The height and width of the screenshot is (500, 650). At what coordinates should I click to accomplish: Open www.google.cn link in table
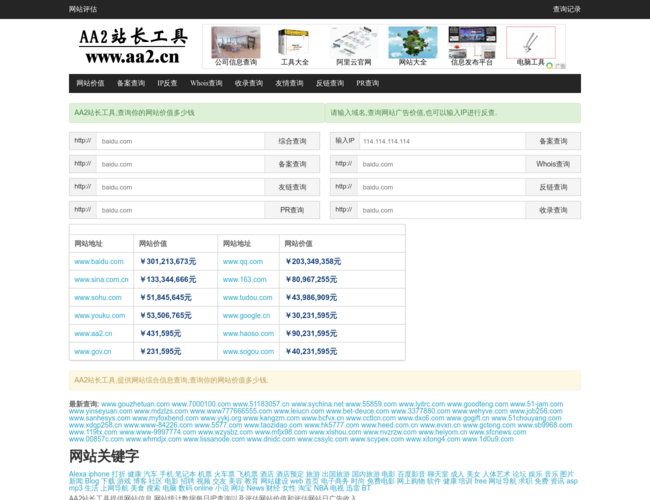point(246,316)
